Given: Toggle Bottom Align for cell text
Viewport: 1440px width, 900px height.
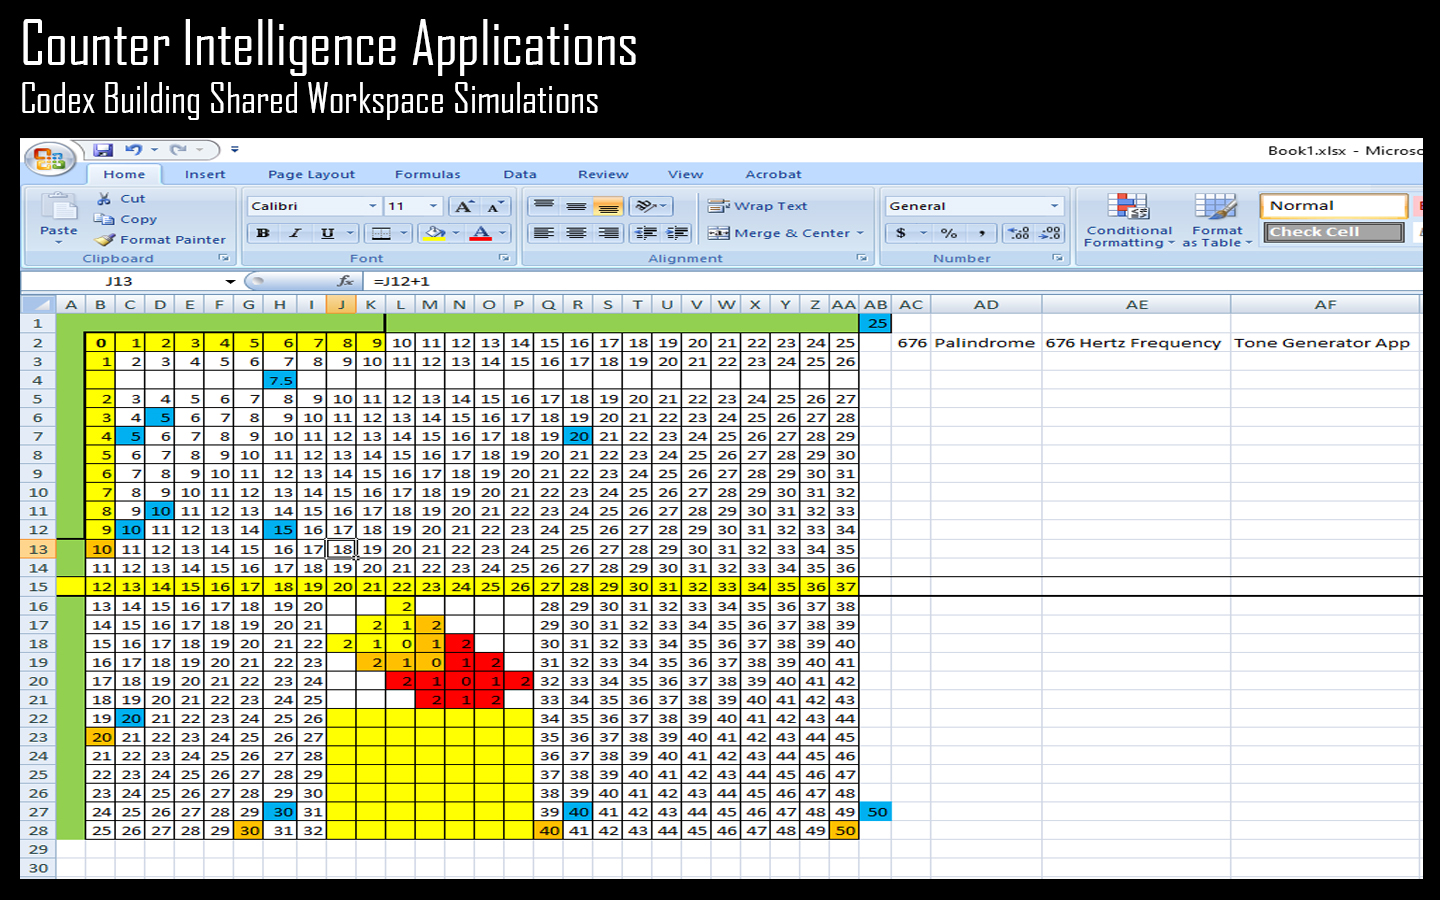Looking at the screenshot, I should [608, 207].
